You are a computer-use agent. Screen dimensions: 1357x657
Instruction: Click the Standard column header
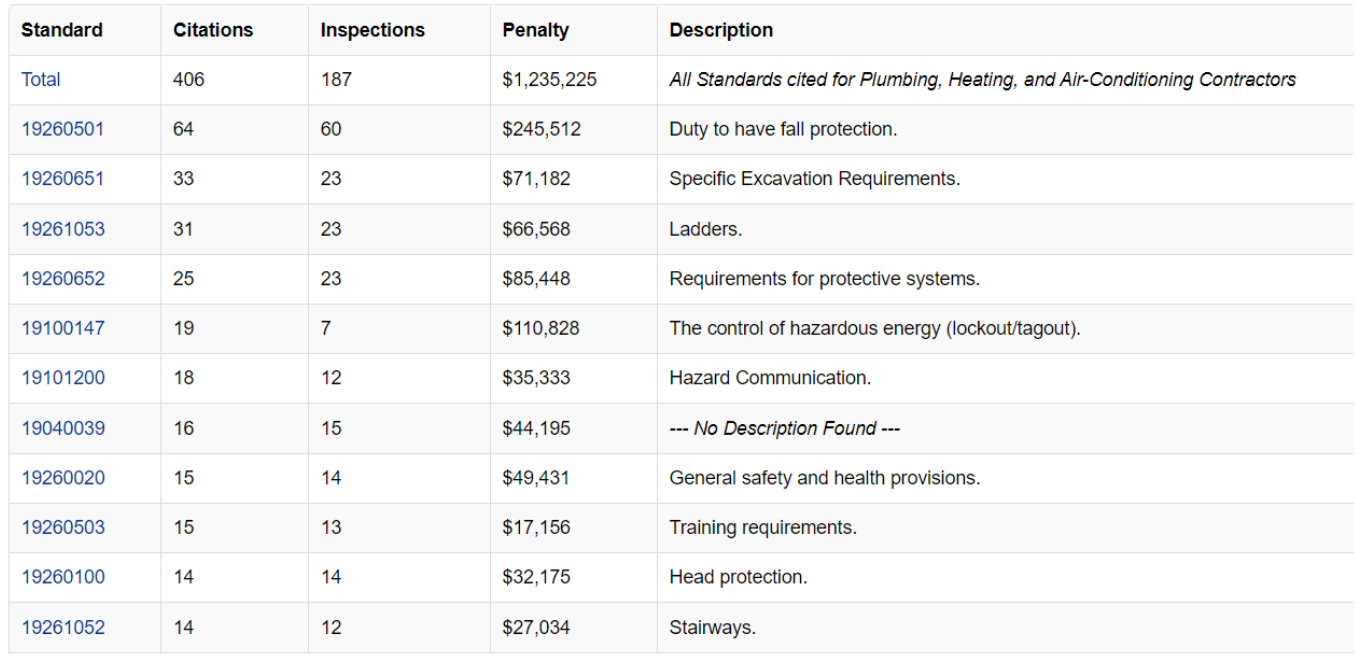tap(62, 30)
